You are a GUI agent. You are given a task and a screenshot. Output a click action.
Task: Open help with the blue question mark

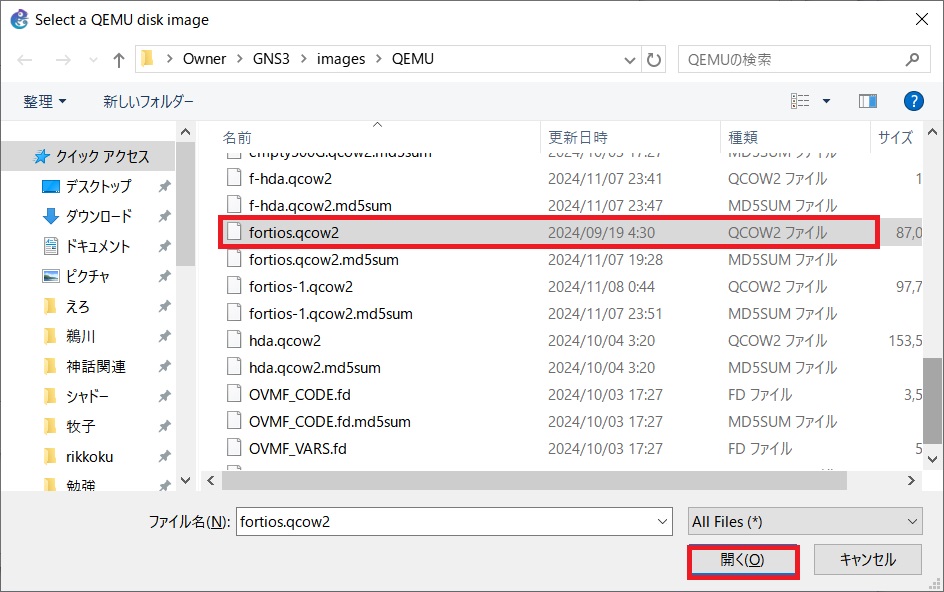[x=913, y=101]
